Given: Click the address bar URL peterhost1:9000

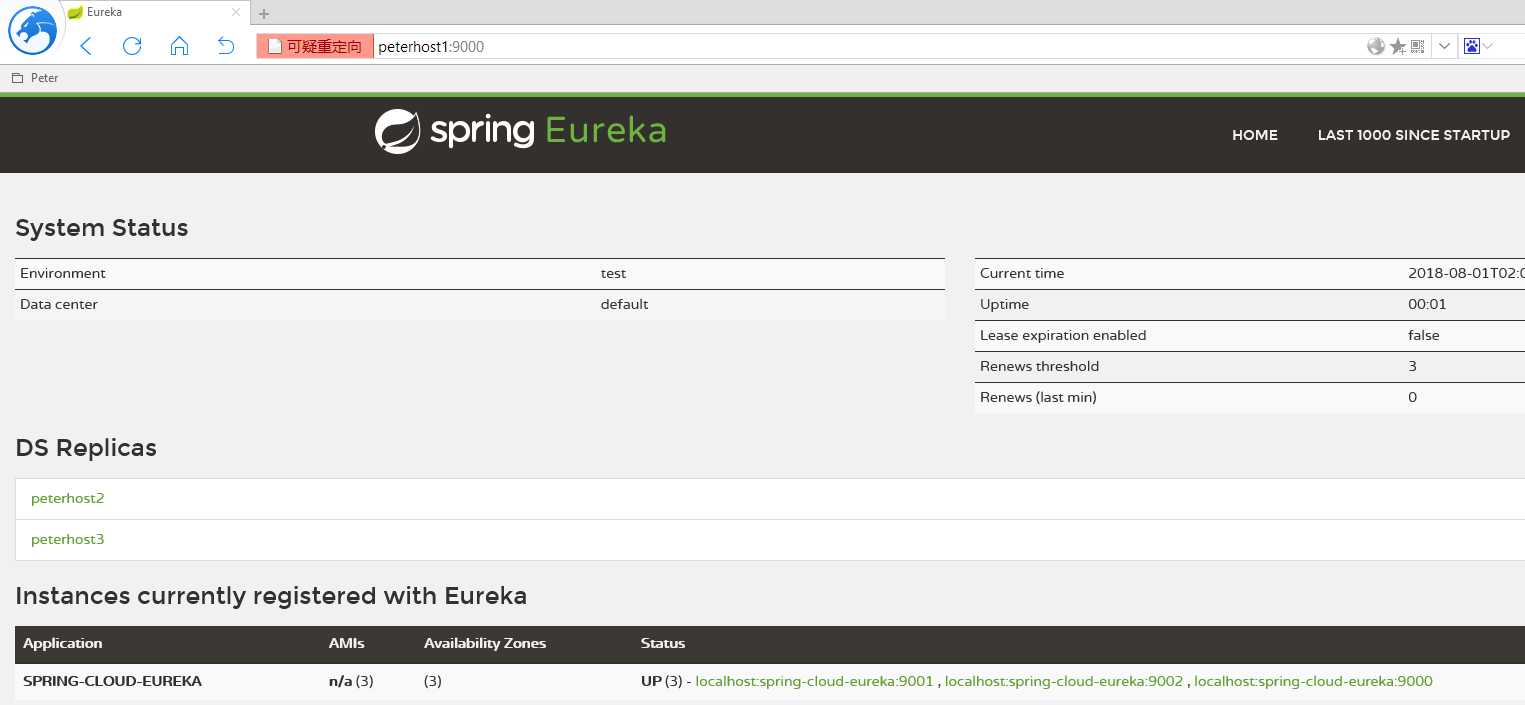Looking at the screenshot, I should [431, 46].
